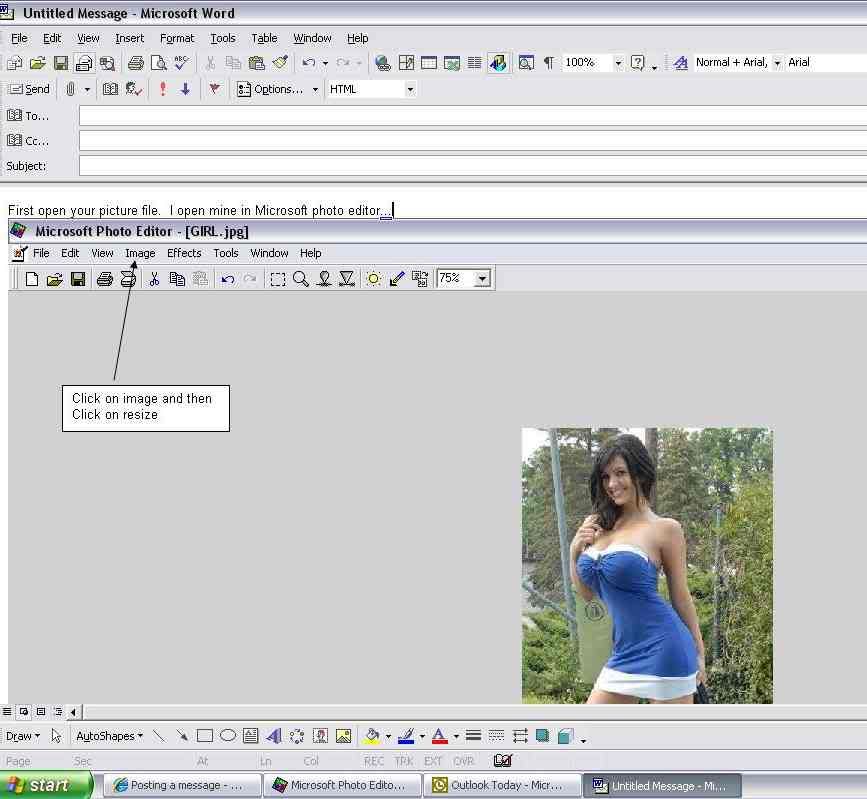Screen dimensions: 867x799
Task: Select the Format Painter brush icon
Action: point(280,63)
